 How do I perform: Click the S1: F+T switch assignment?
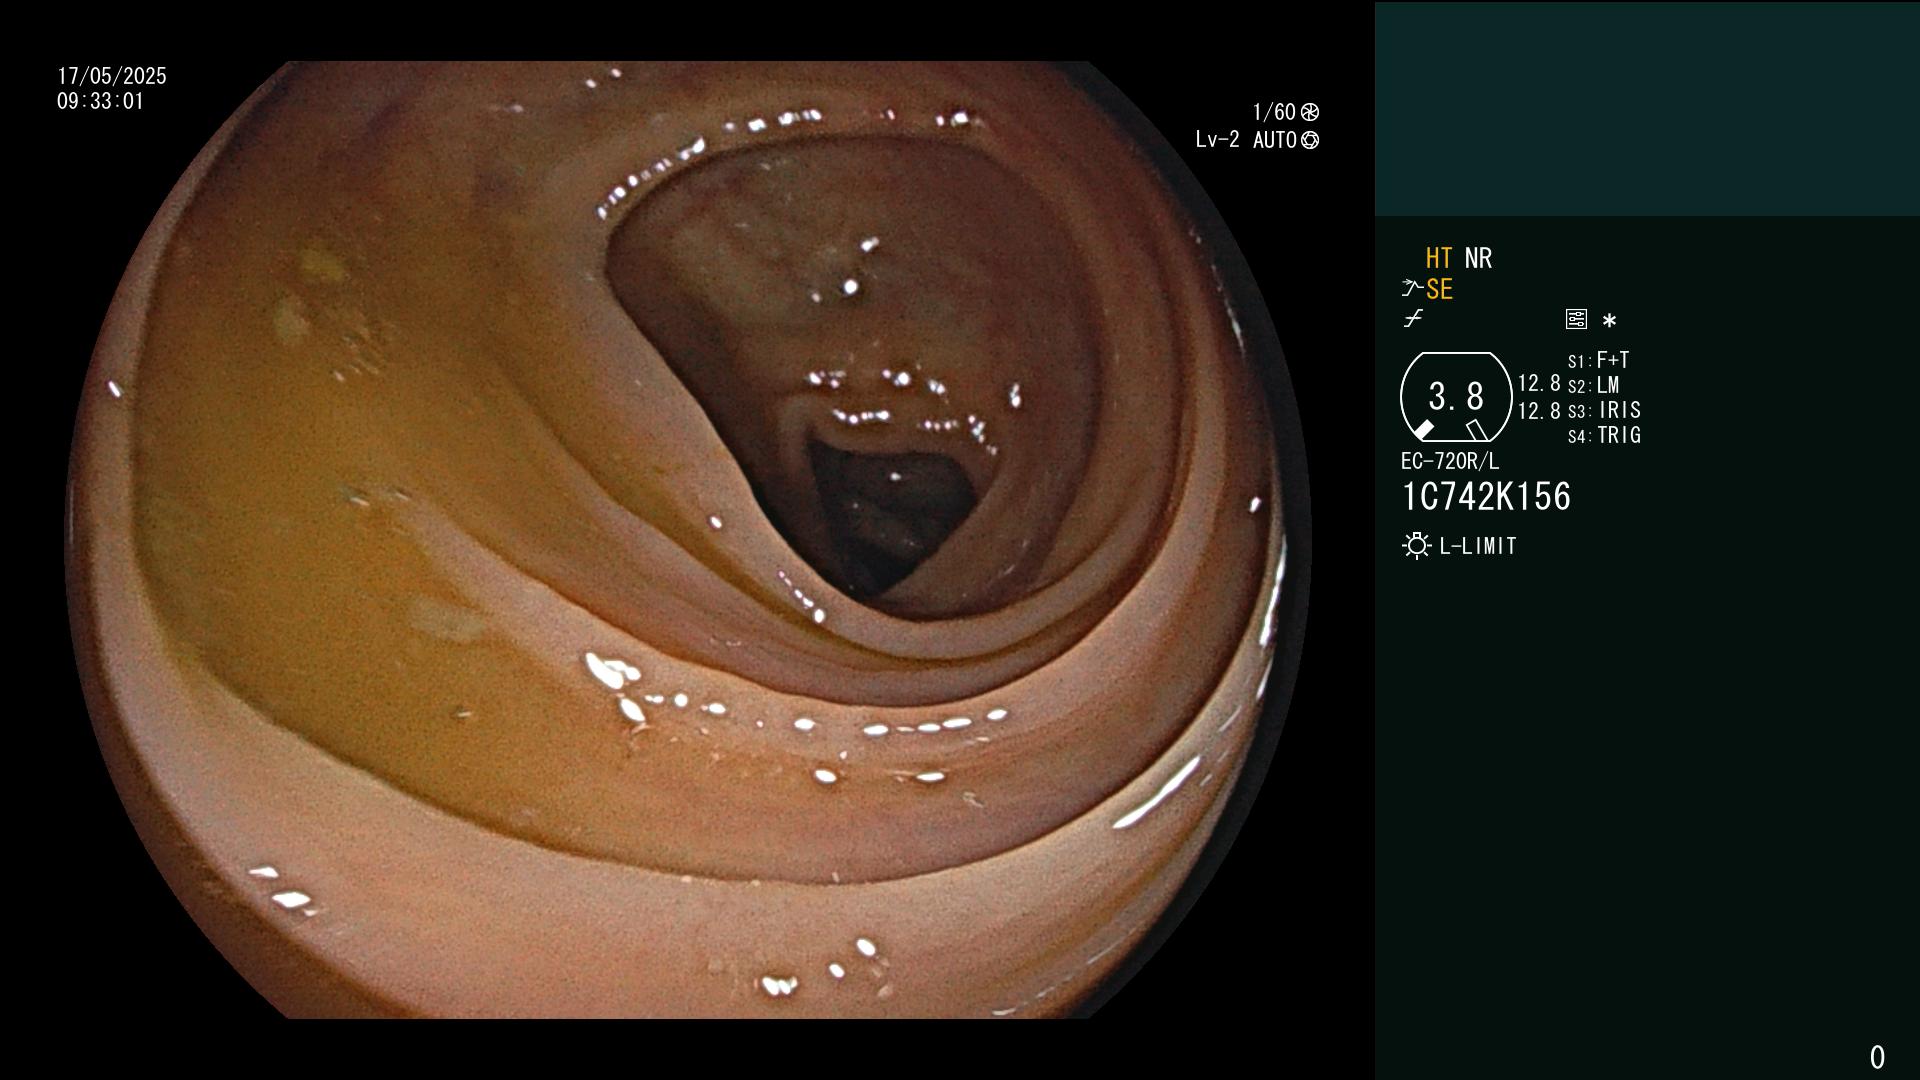(1599, 360)
